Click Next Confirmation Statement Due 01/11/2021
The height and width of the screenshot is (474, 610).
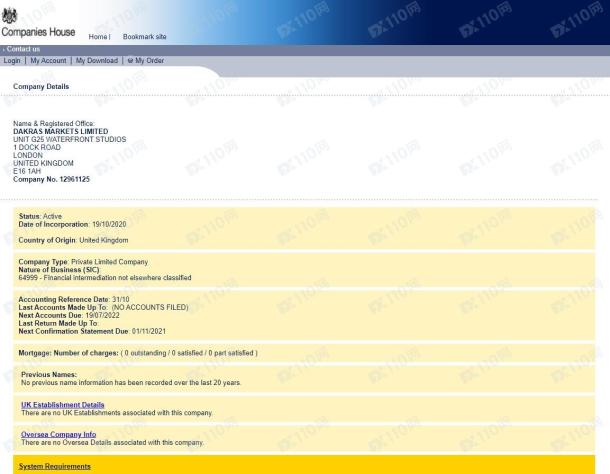click(x=92, y=332)
